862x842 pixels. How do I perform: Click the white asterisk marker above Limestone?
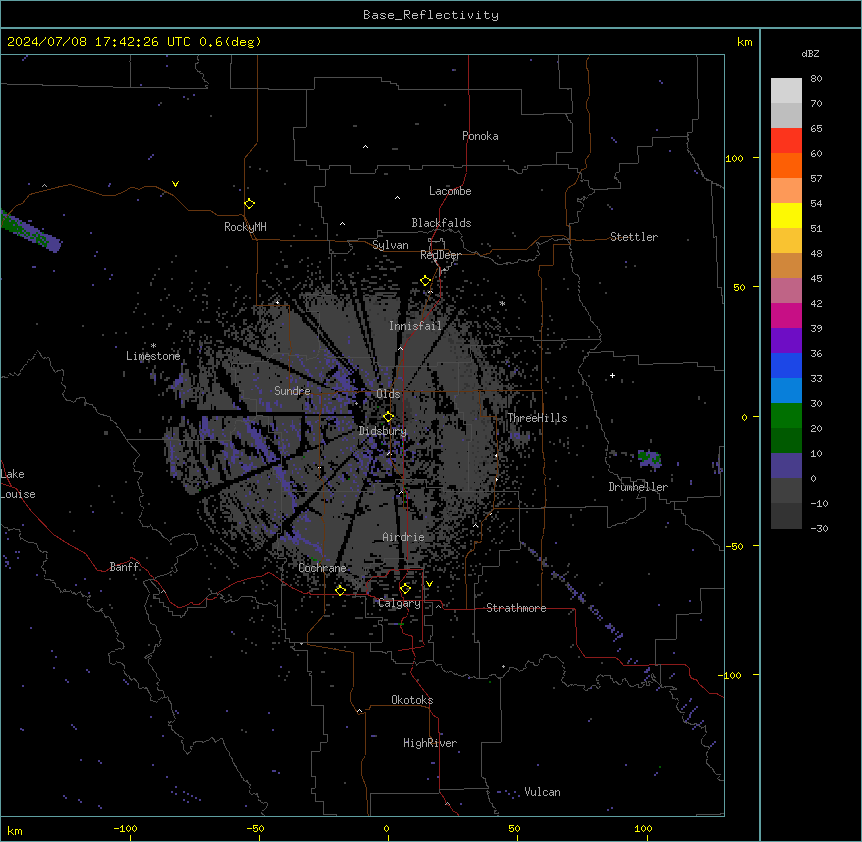coord(153,346)
